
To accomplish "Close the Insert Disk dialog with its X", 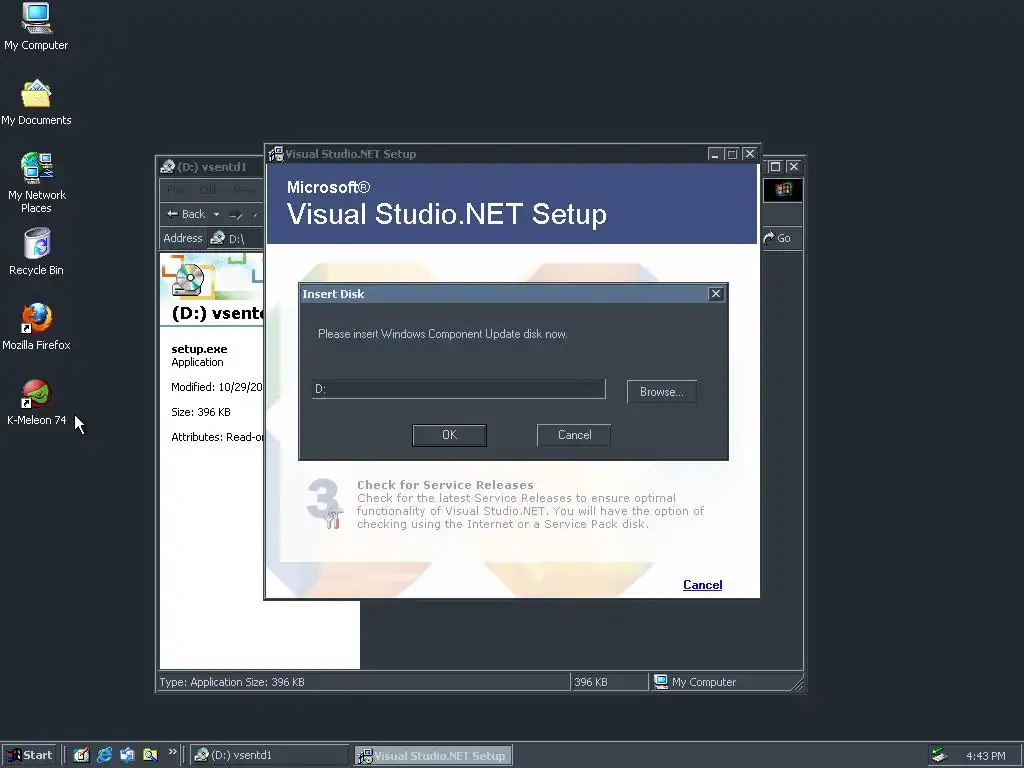I will (x=716, y=294).
